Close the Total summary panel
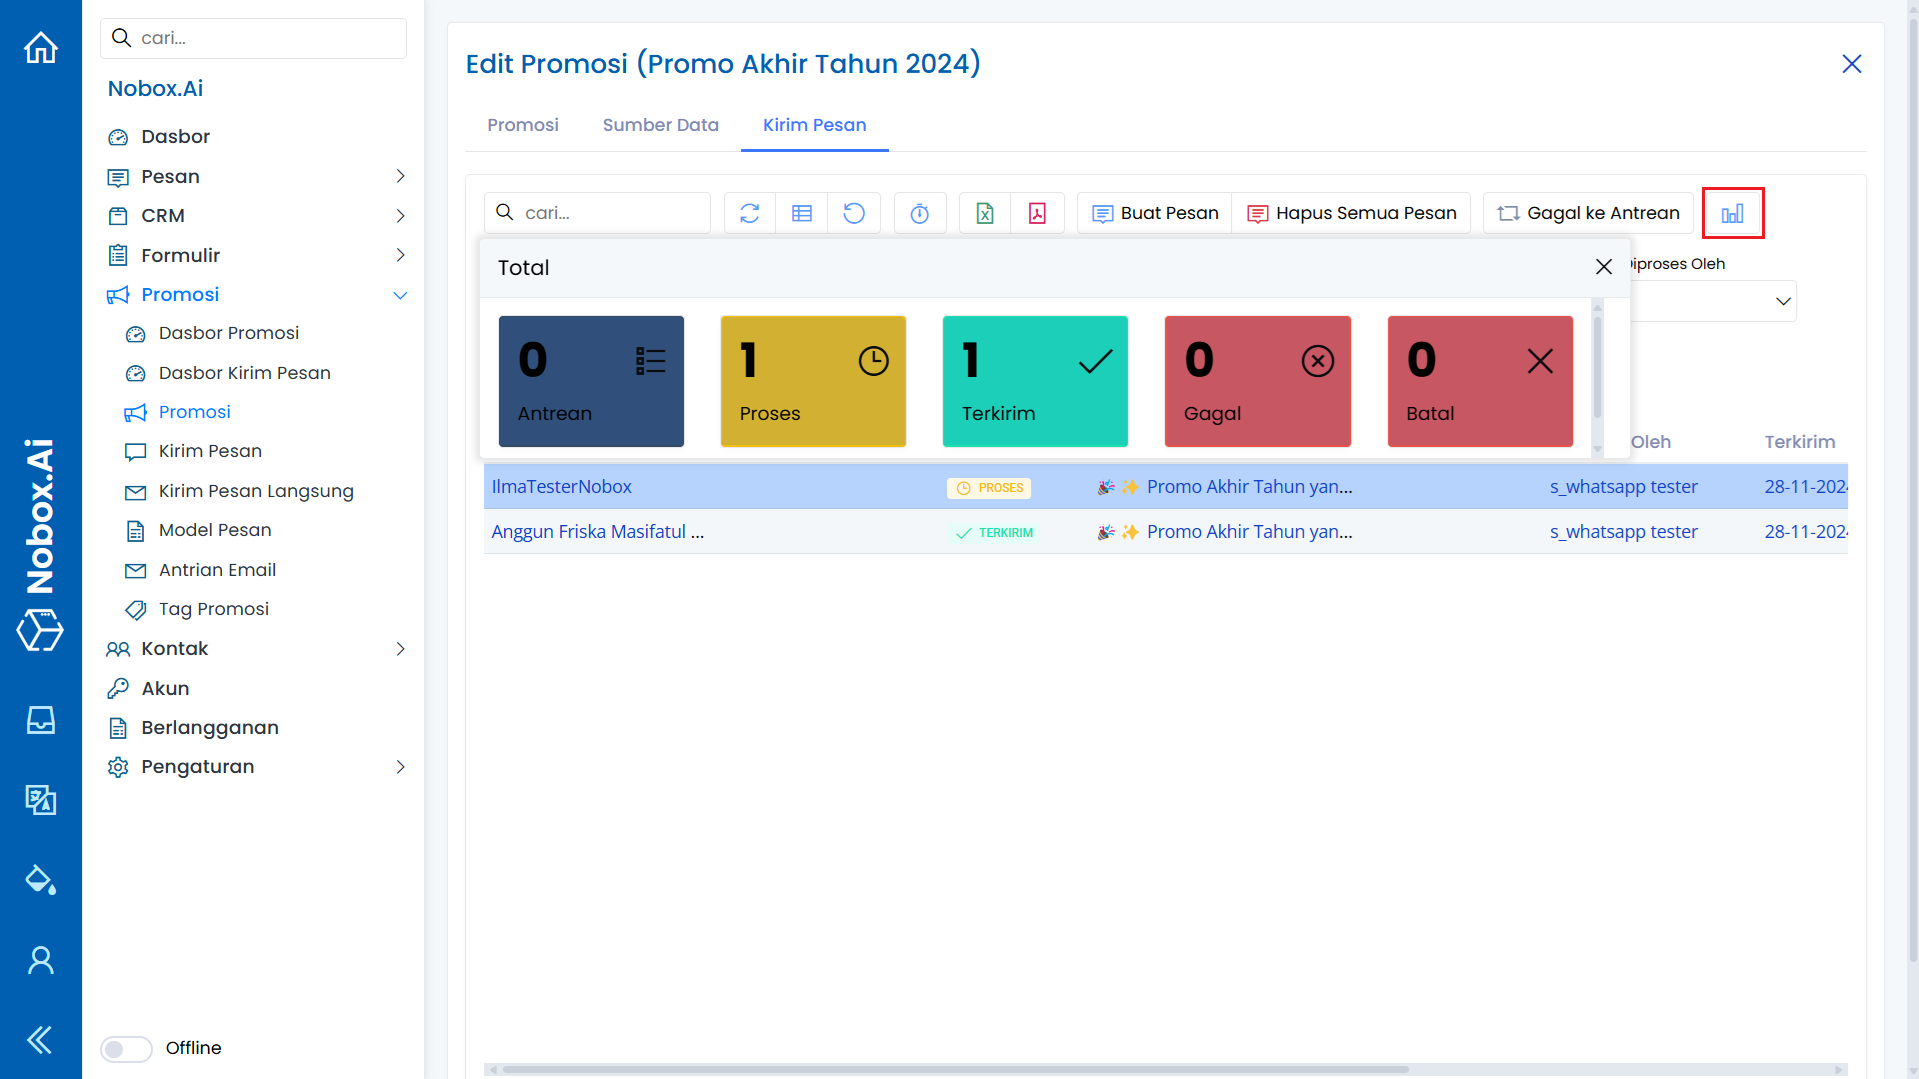1919x1079 pixels. point(1603,267)
